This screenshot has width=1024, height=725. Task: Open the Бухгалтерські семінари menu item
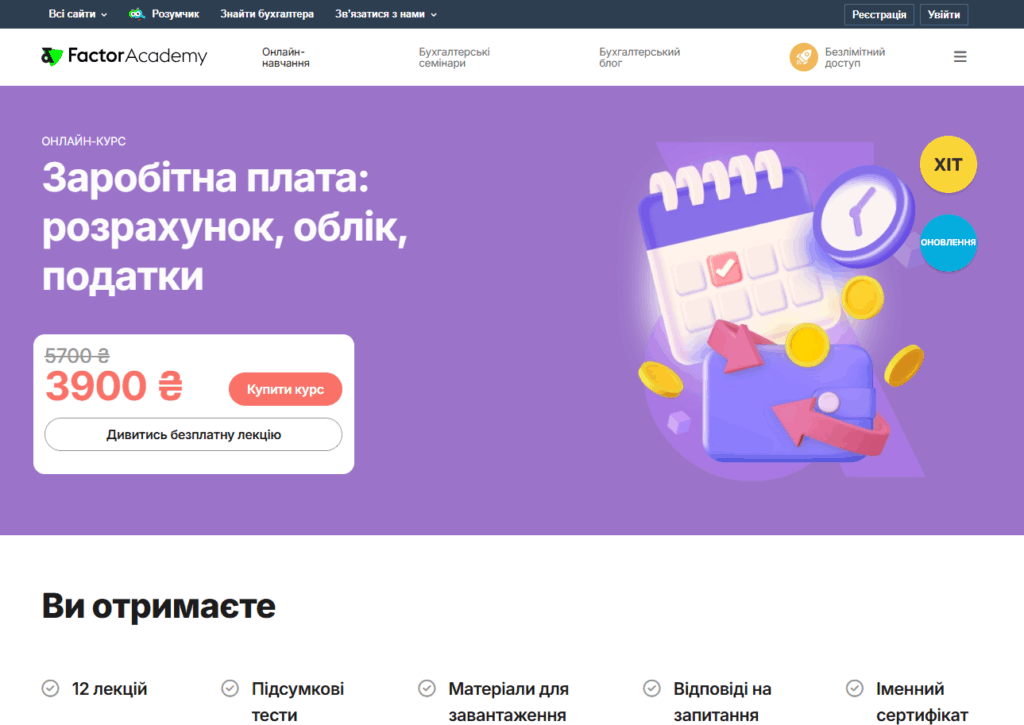(x=454, y=57)
